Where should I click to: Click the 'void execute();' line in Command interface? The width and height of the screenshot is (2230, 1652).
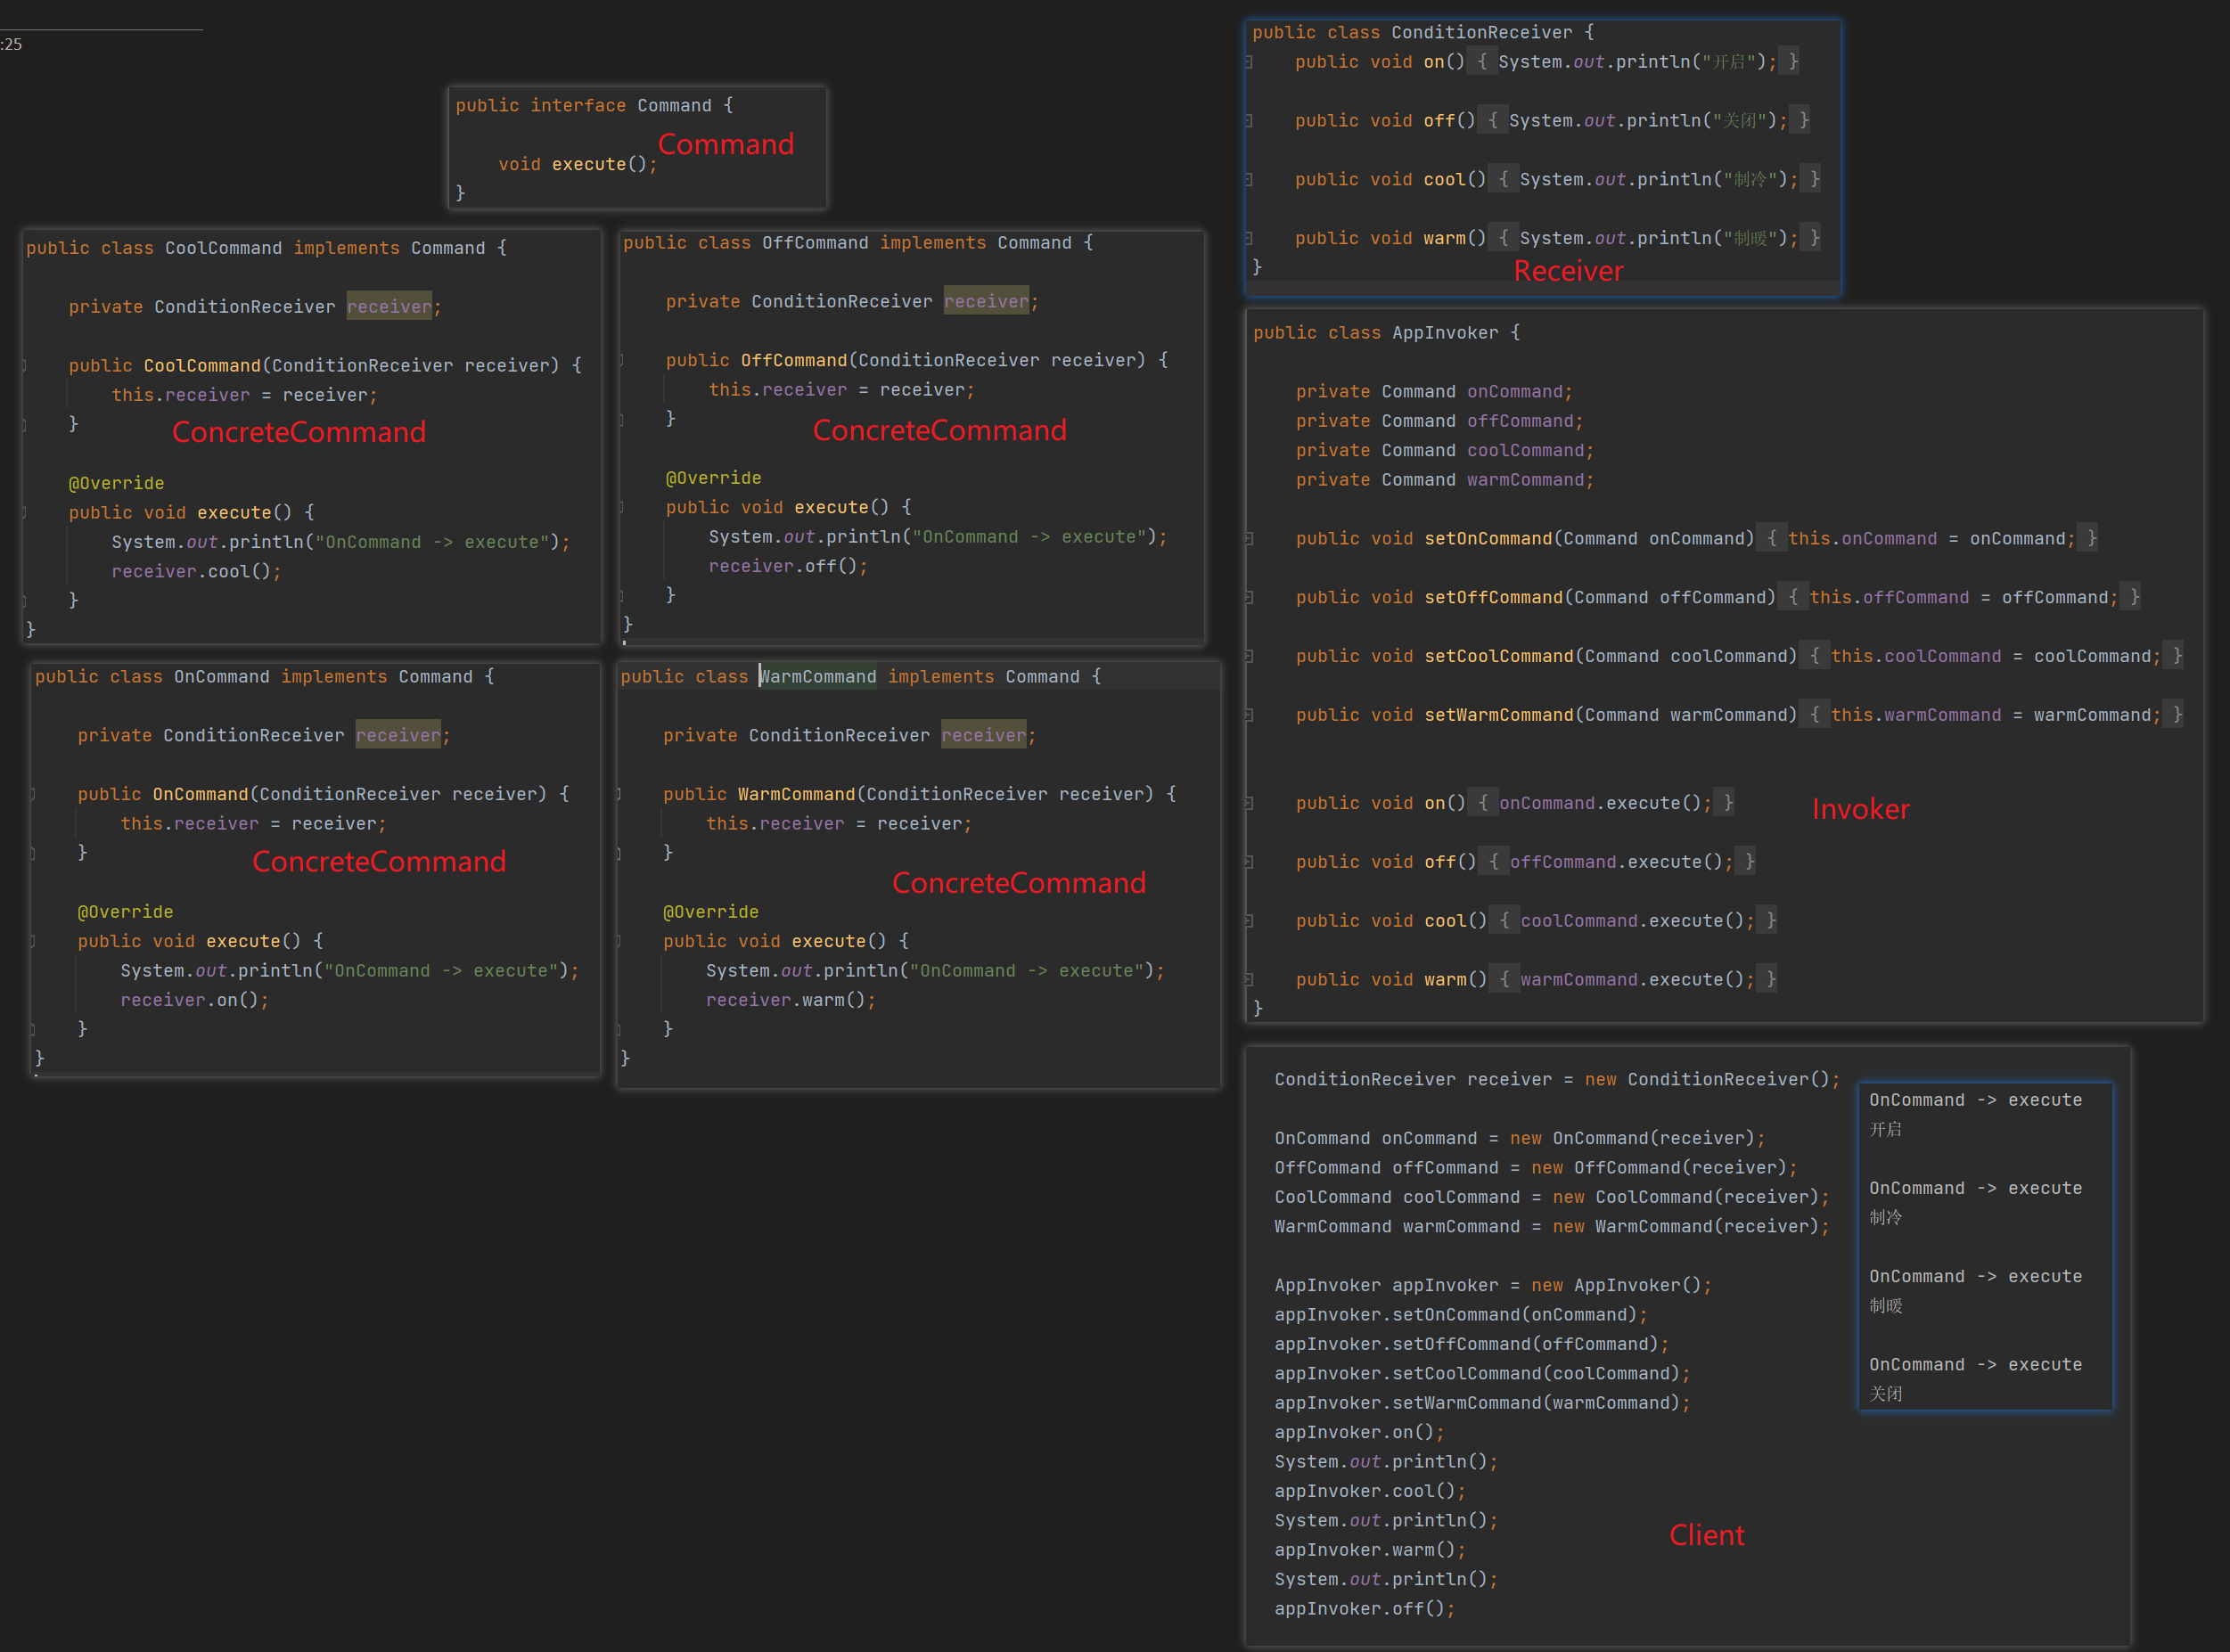pyautogui.click(x=578, y=165)
